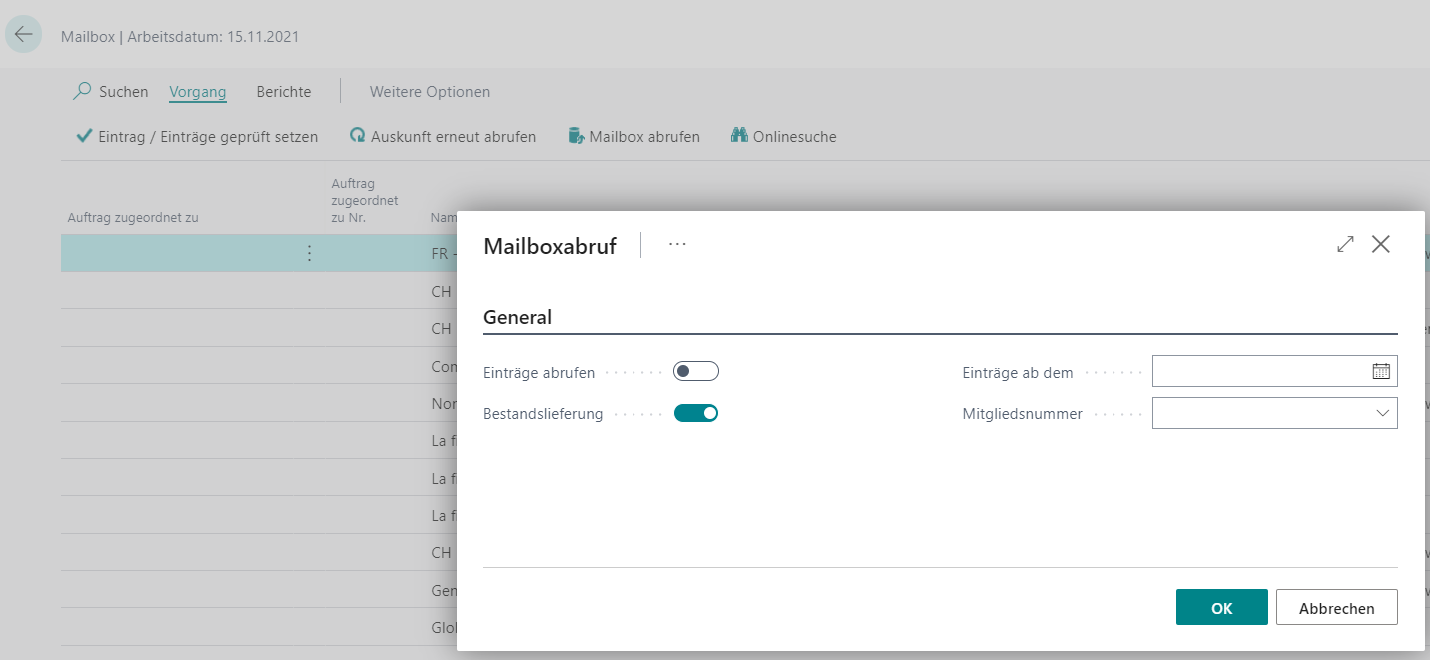1430x660 pixels.
Task: Click the Mailbox abrufen icon
Action: (x=577, y=136)
